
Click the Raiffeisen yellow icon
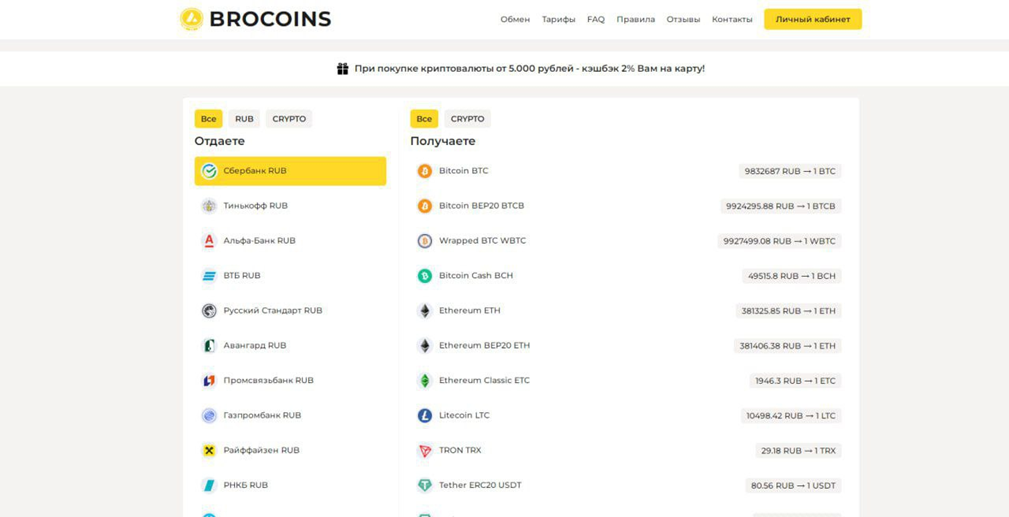[x=209, y=451]
